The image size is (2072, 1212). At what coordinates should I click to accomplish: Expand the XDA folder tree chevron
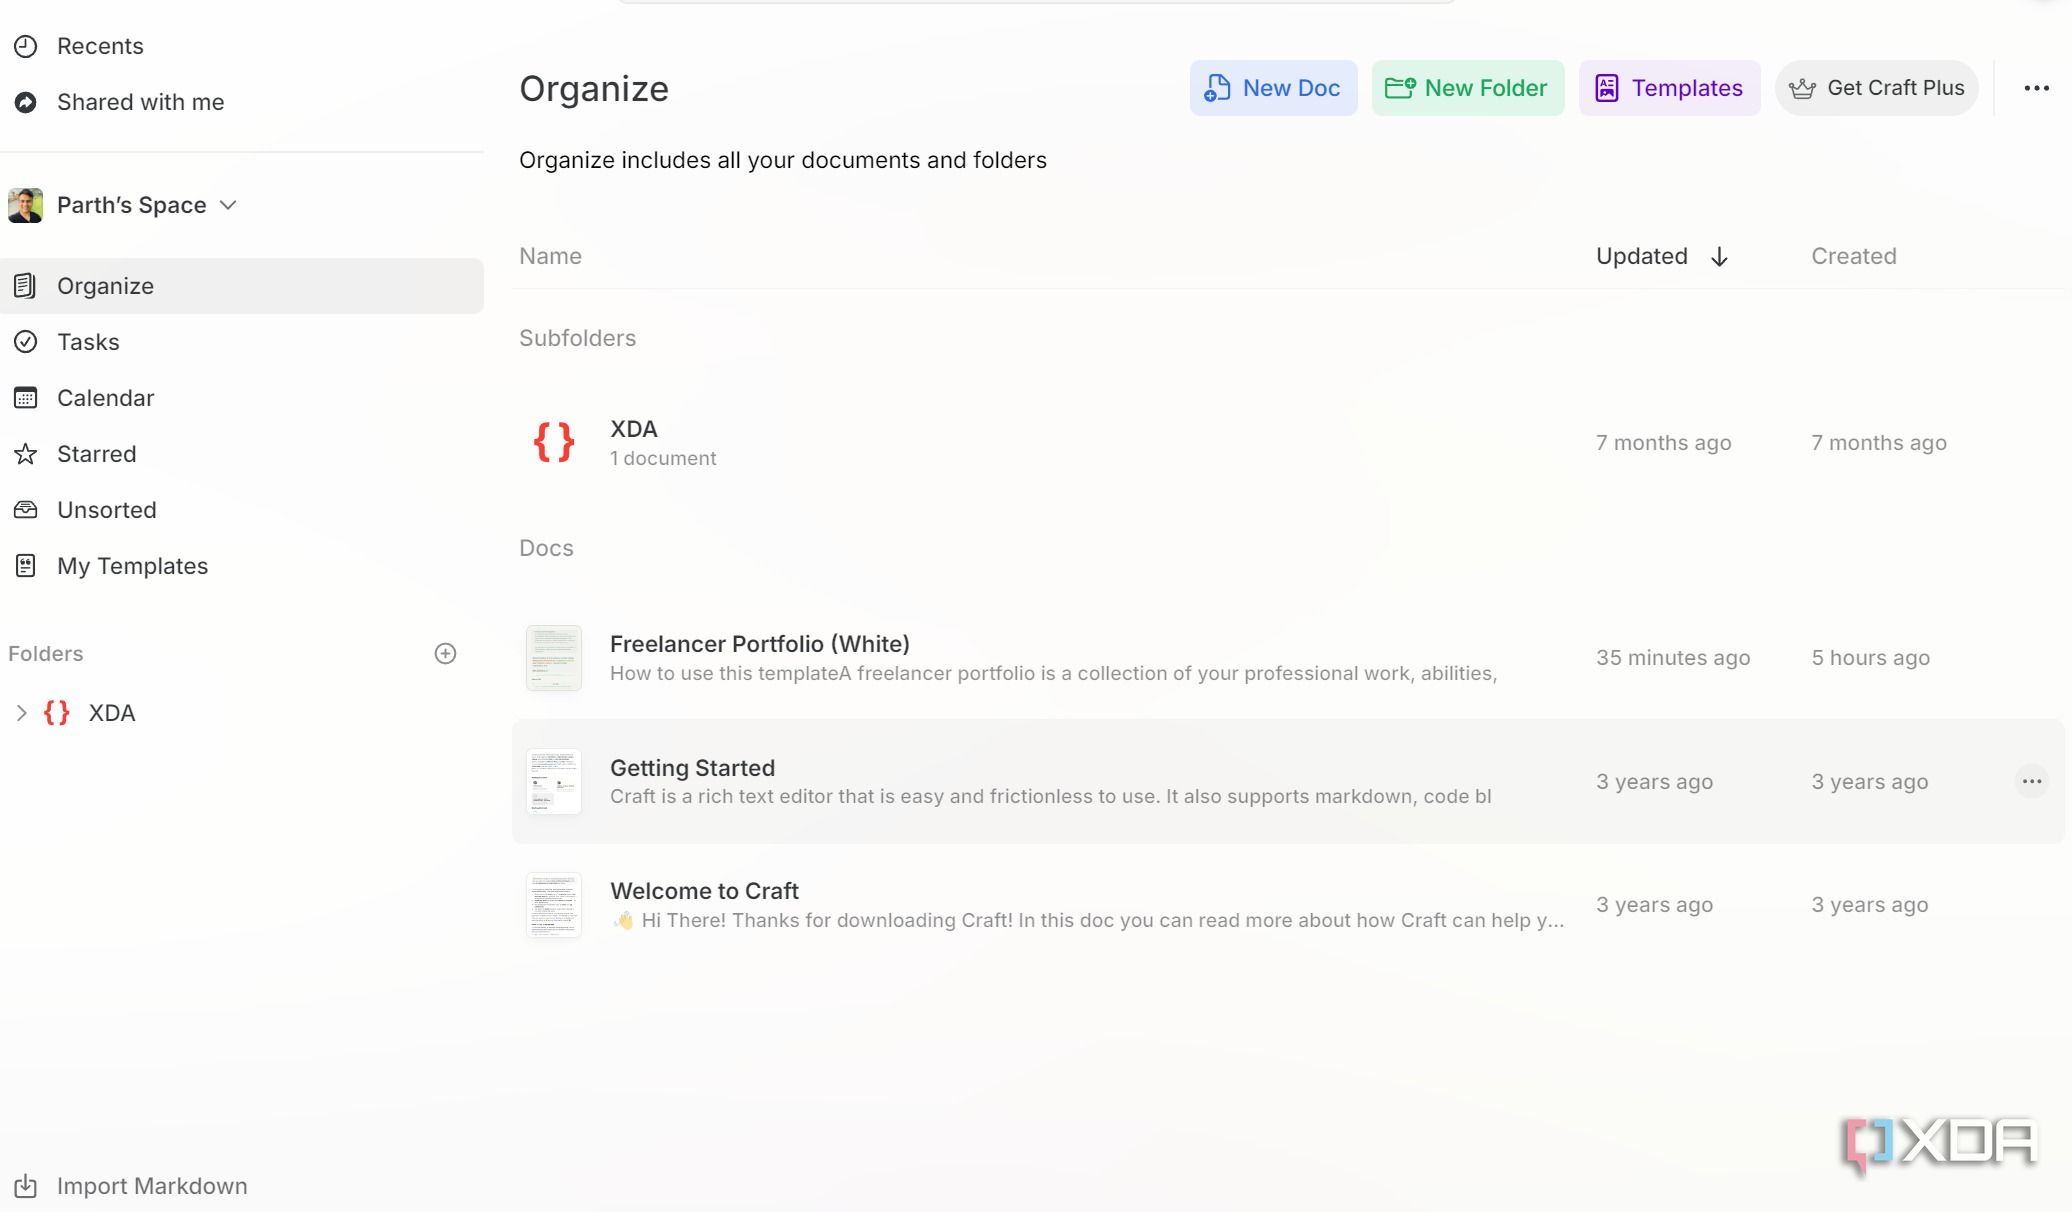21,713
